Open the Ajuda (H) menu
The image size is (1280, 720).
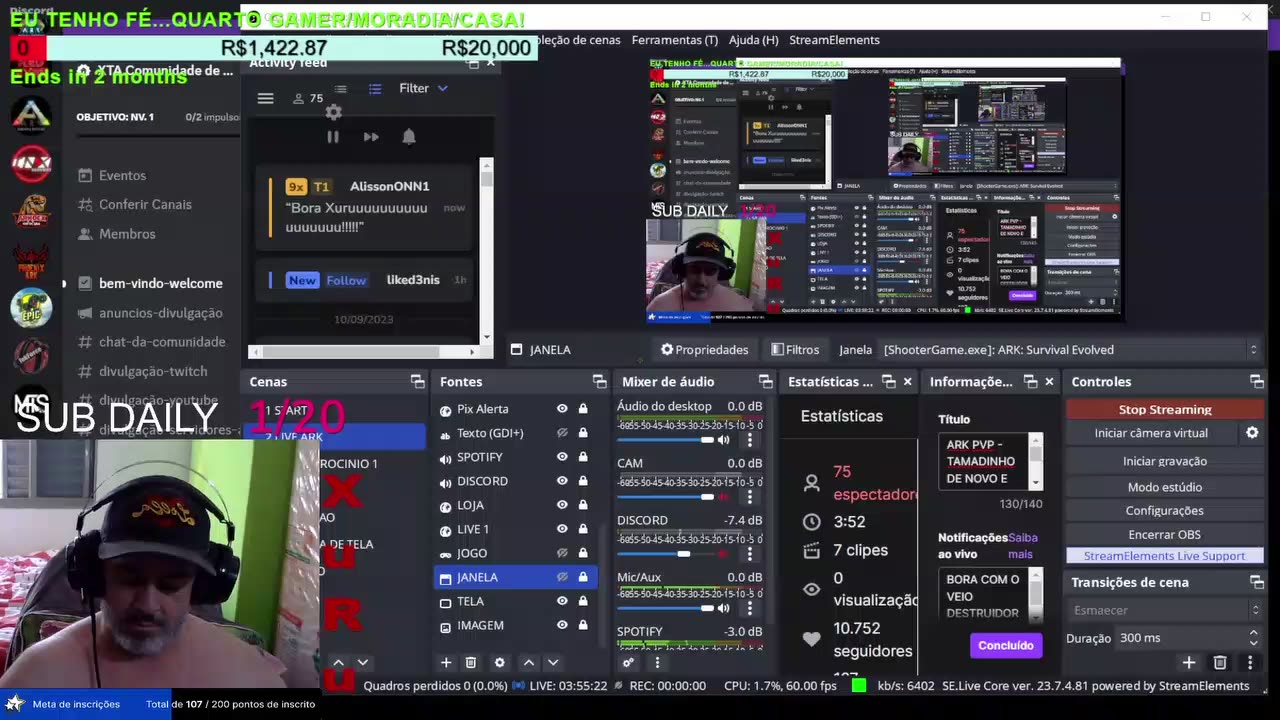tap(754, 40)
